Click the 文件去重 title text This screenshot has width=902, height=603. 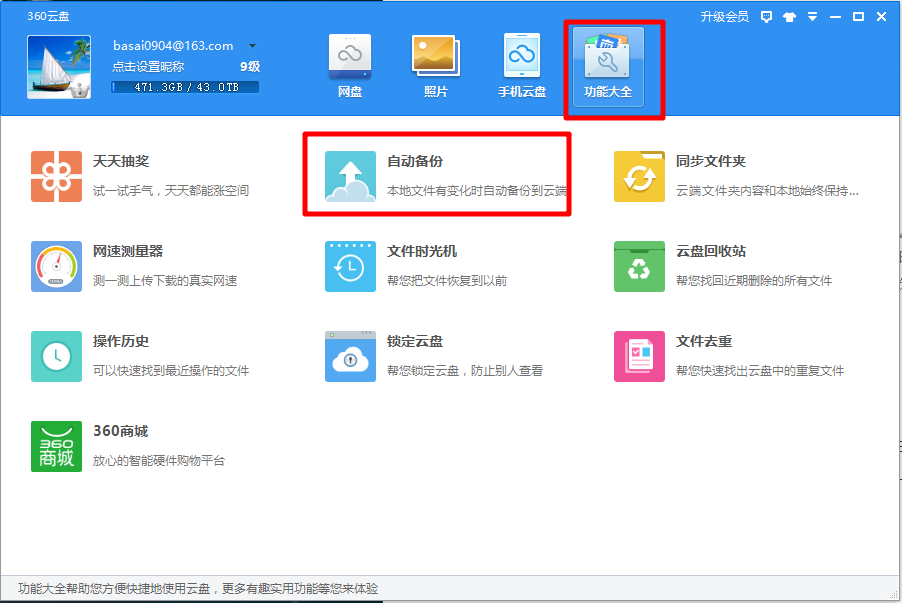704,341
